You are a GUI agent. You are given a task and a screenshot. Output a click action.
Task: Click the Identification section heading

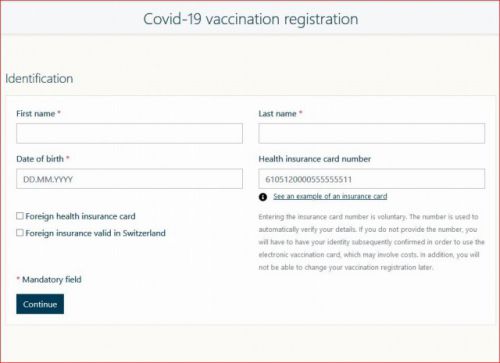click(39, 79)
